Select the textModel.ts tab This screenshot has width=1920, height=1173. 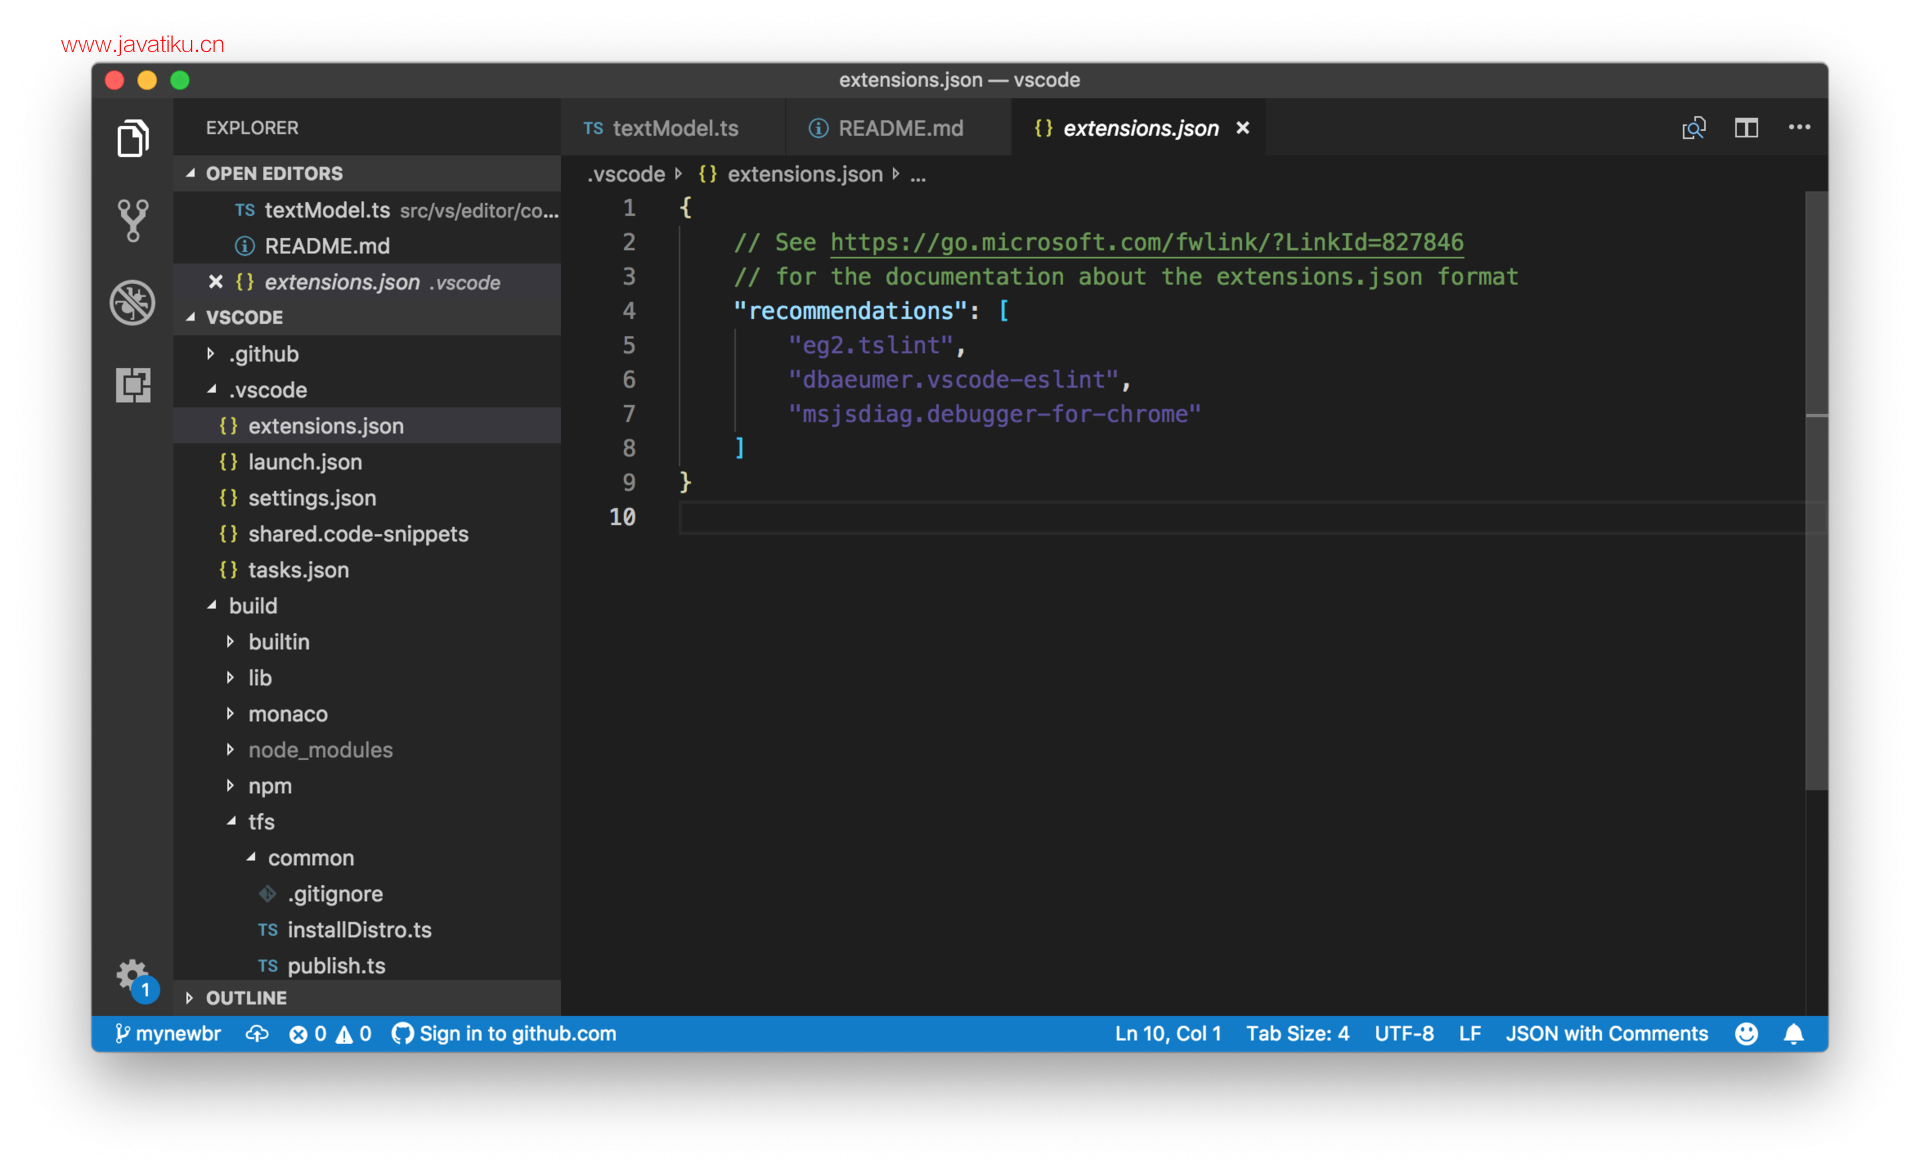[x=676, y=126]
